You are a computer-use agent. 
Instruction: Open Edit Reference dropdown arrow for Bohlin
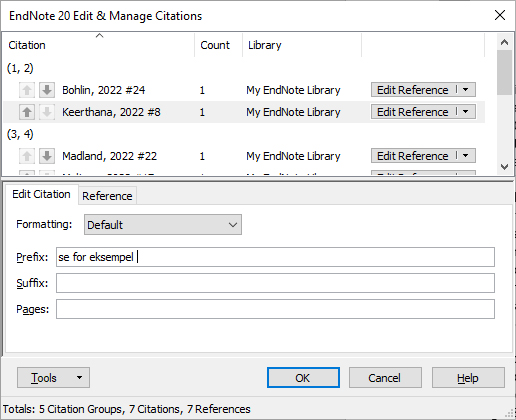coord(466,90)
